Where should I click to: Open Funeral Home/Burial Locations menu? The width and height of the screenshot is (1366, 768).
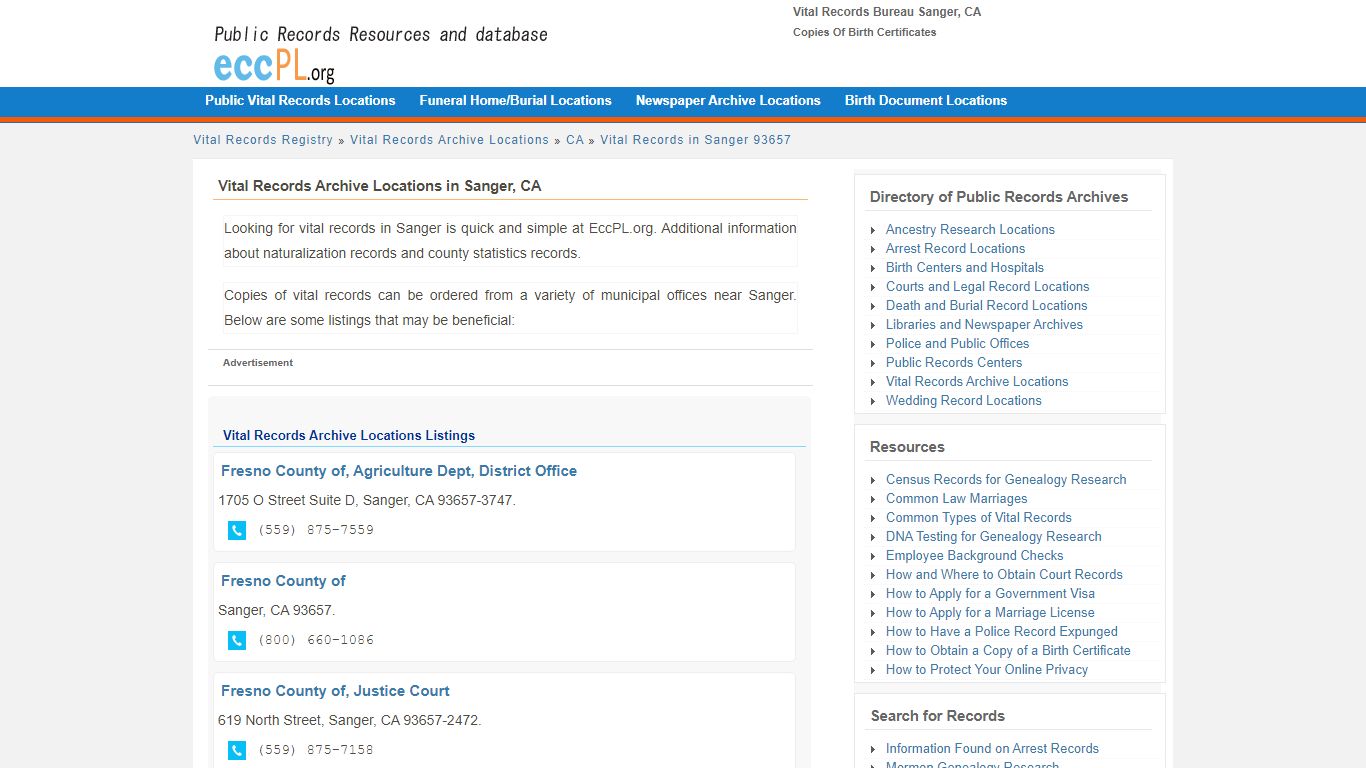pos(515,101)
